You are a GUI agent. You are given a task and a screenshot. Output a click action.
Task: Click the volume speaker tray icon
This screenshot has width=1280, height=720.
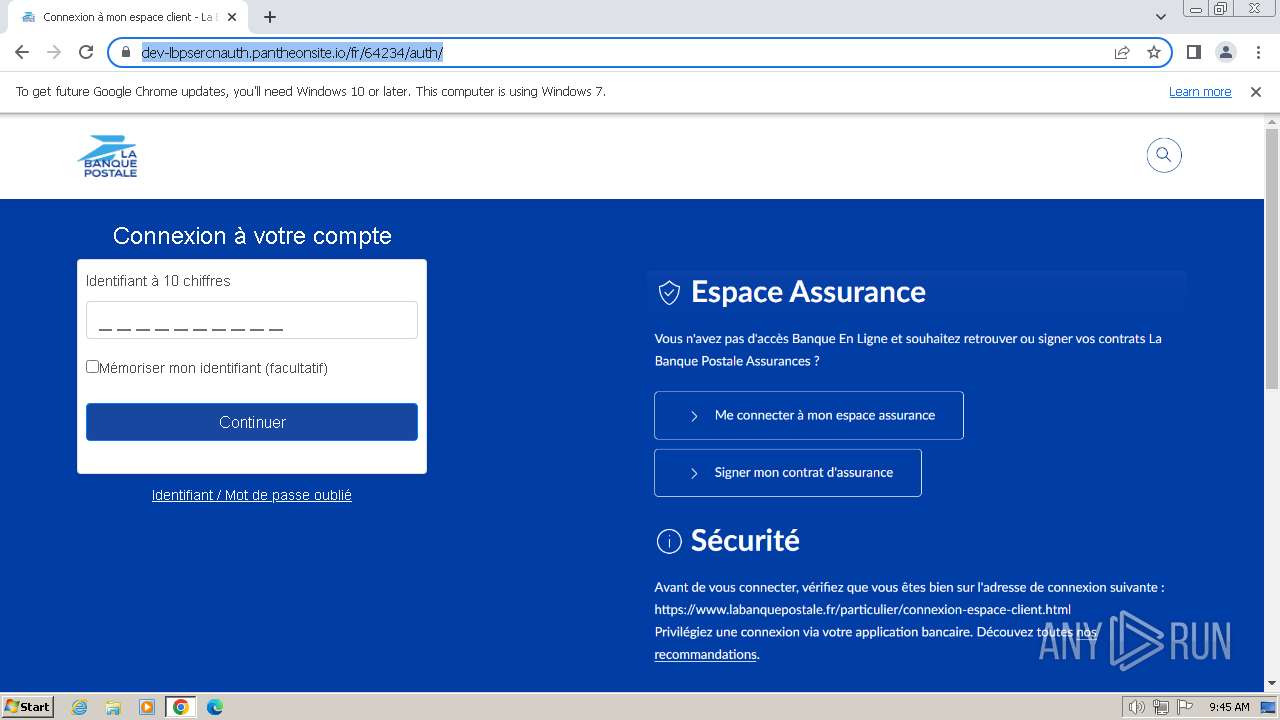tap(1136, 707)
